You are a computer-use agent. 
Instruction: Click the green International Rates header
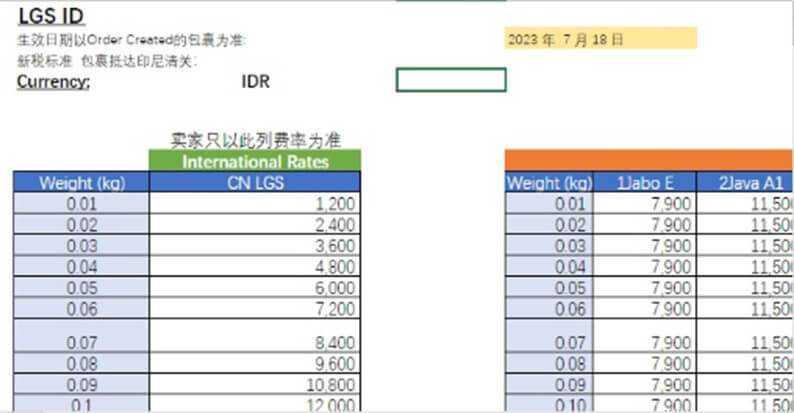(255, 161)
